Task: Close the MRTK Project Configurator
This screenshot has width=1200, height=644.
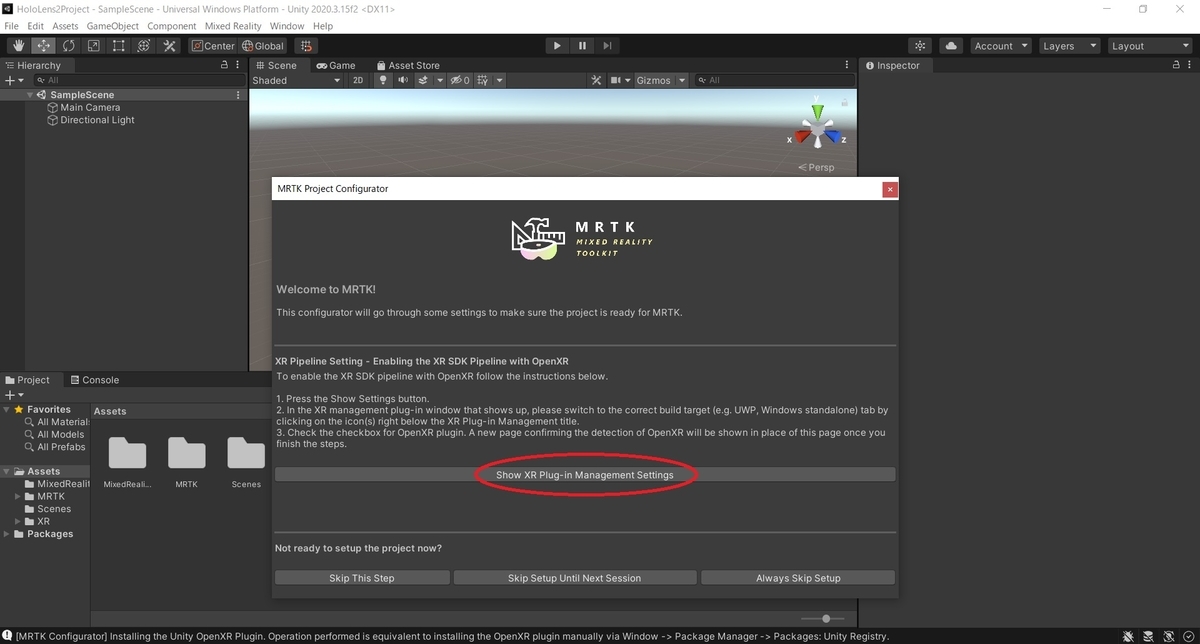Action: (890, 189)
